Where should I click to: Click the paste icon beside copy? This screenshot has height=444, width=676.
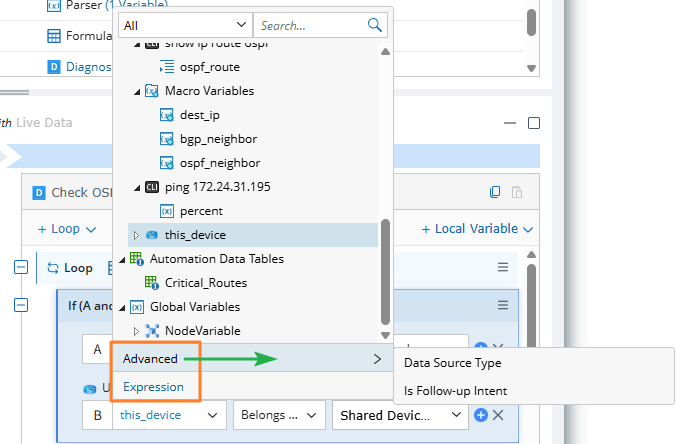coord(517,192)
